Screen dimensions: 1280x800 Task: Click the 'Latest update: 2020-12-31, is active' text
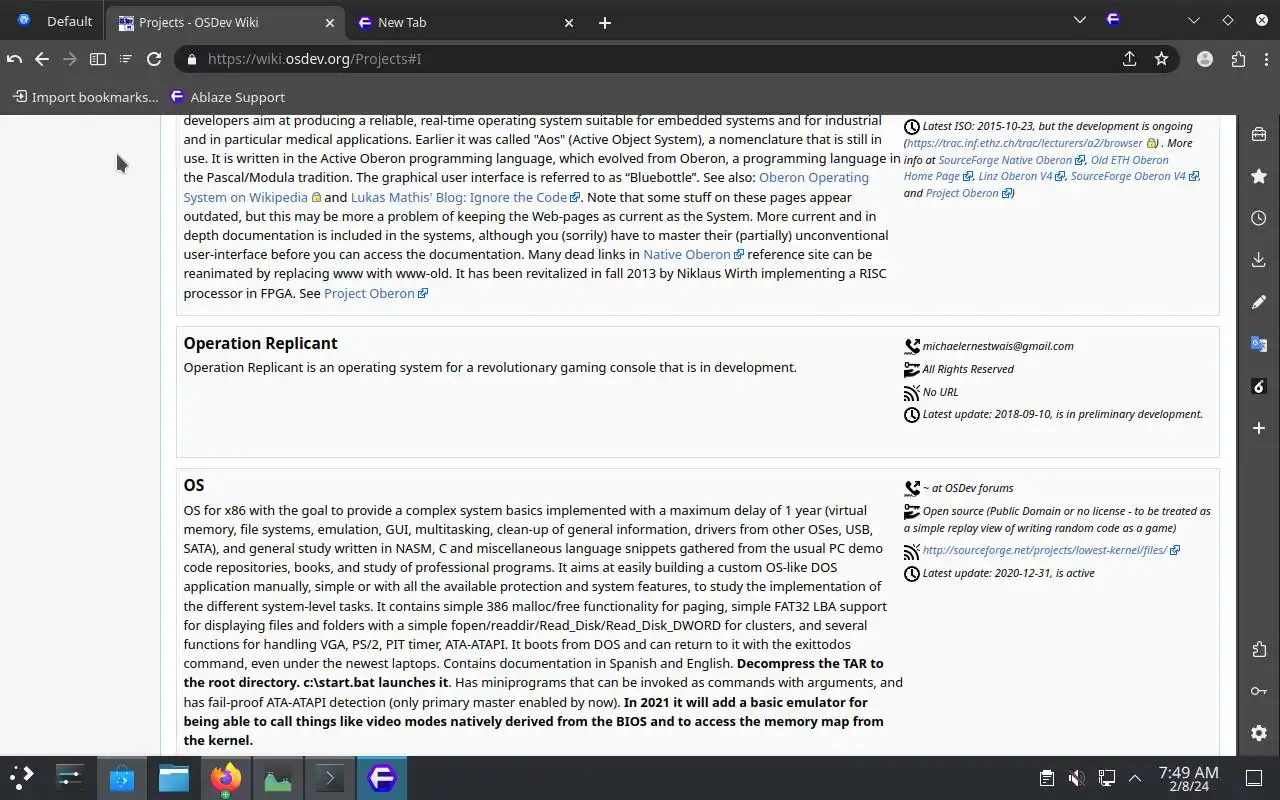pyautogui.click(x=1008, y=573)
